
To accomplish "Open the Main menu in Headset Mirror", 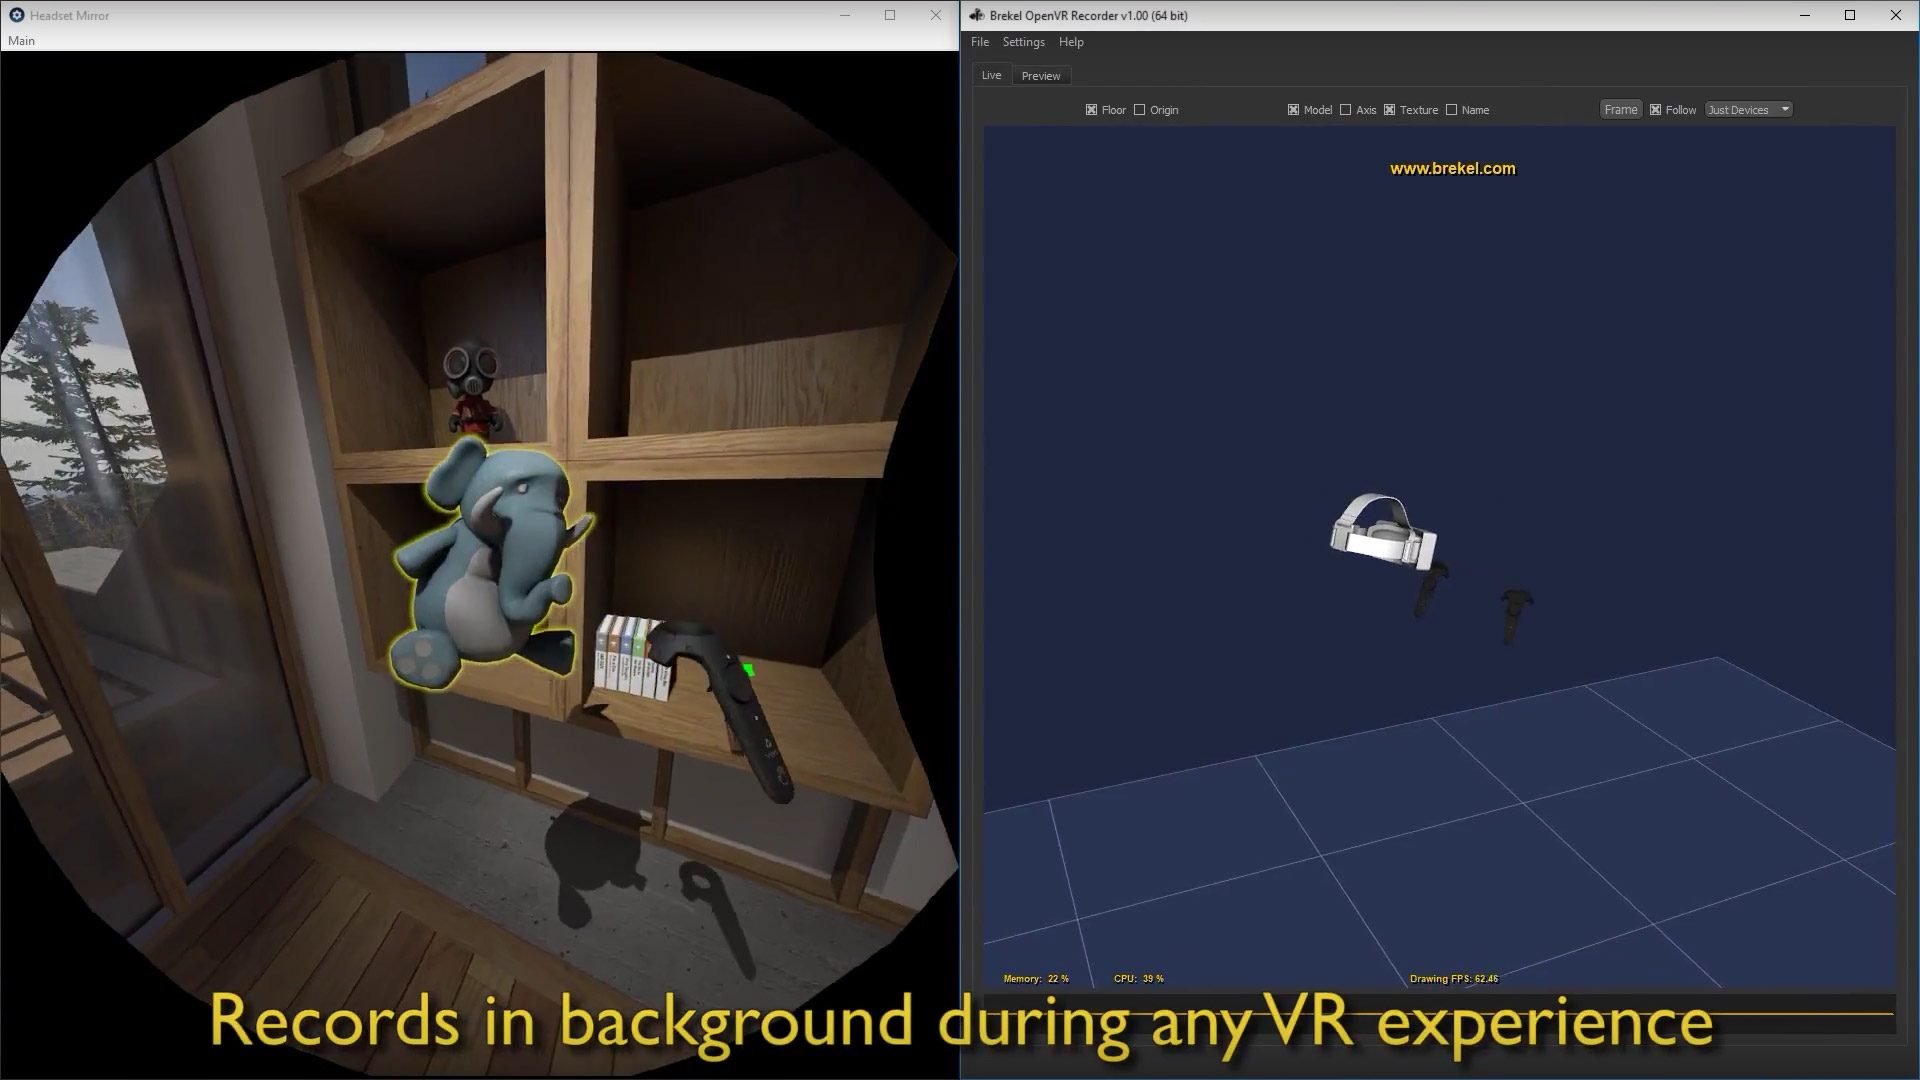I will (x=19, y=40).
